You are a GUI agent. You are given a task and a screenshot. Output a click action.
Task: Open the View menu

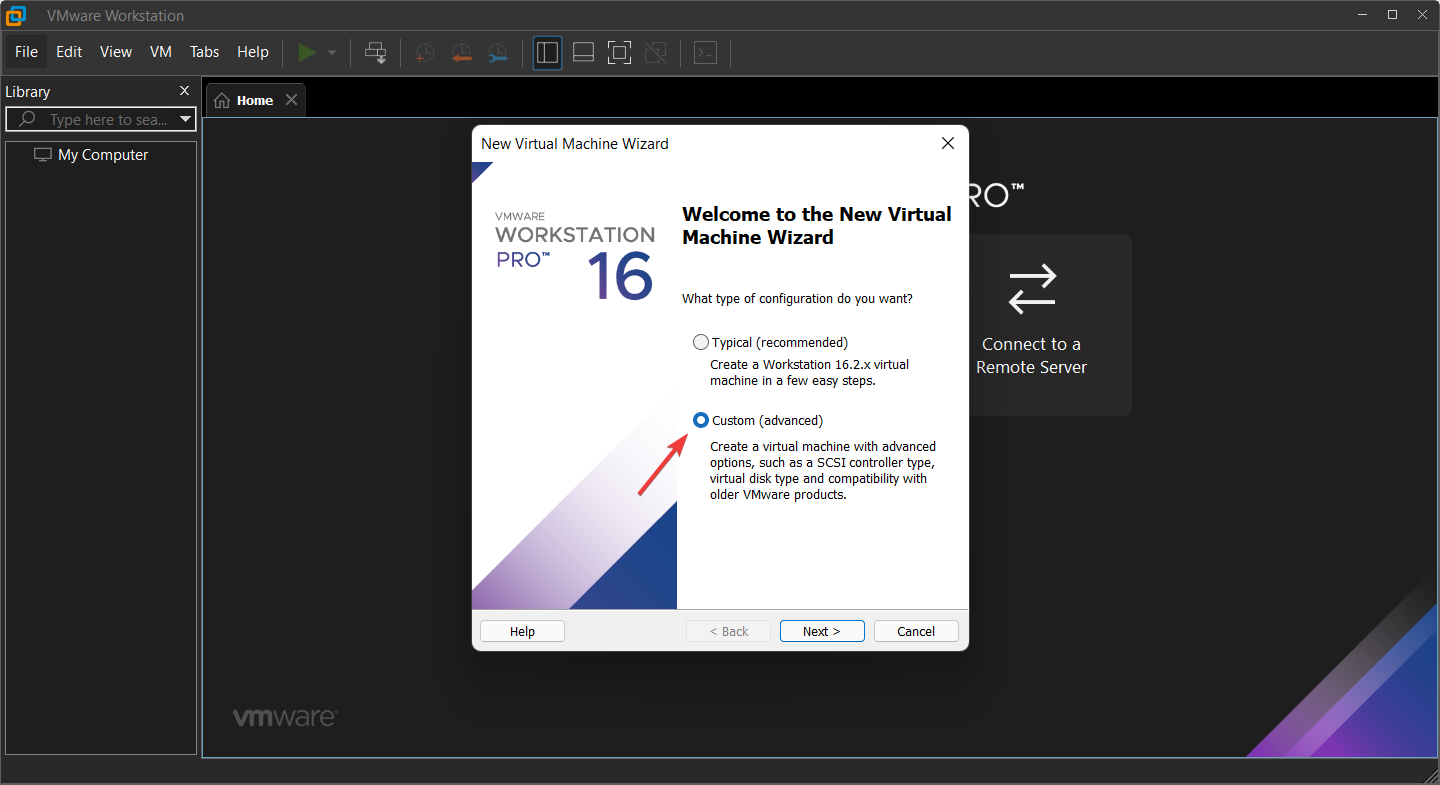click(116, 52)
